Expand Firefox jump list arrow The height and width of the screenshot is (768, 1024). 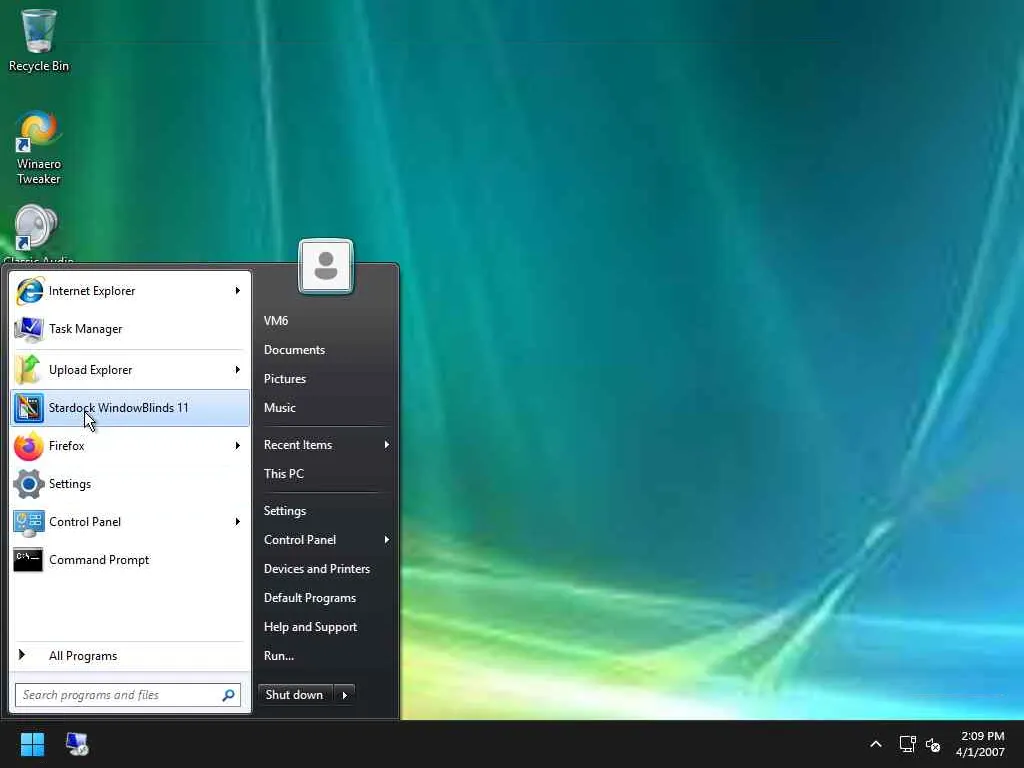click(x=238, y=446)
